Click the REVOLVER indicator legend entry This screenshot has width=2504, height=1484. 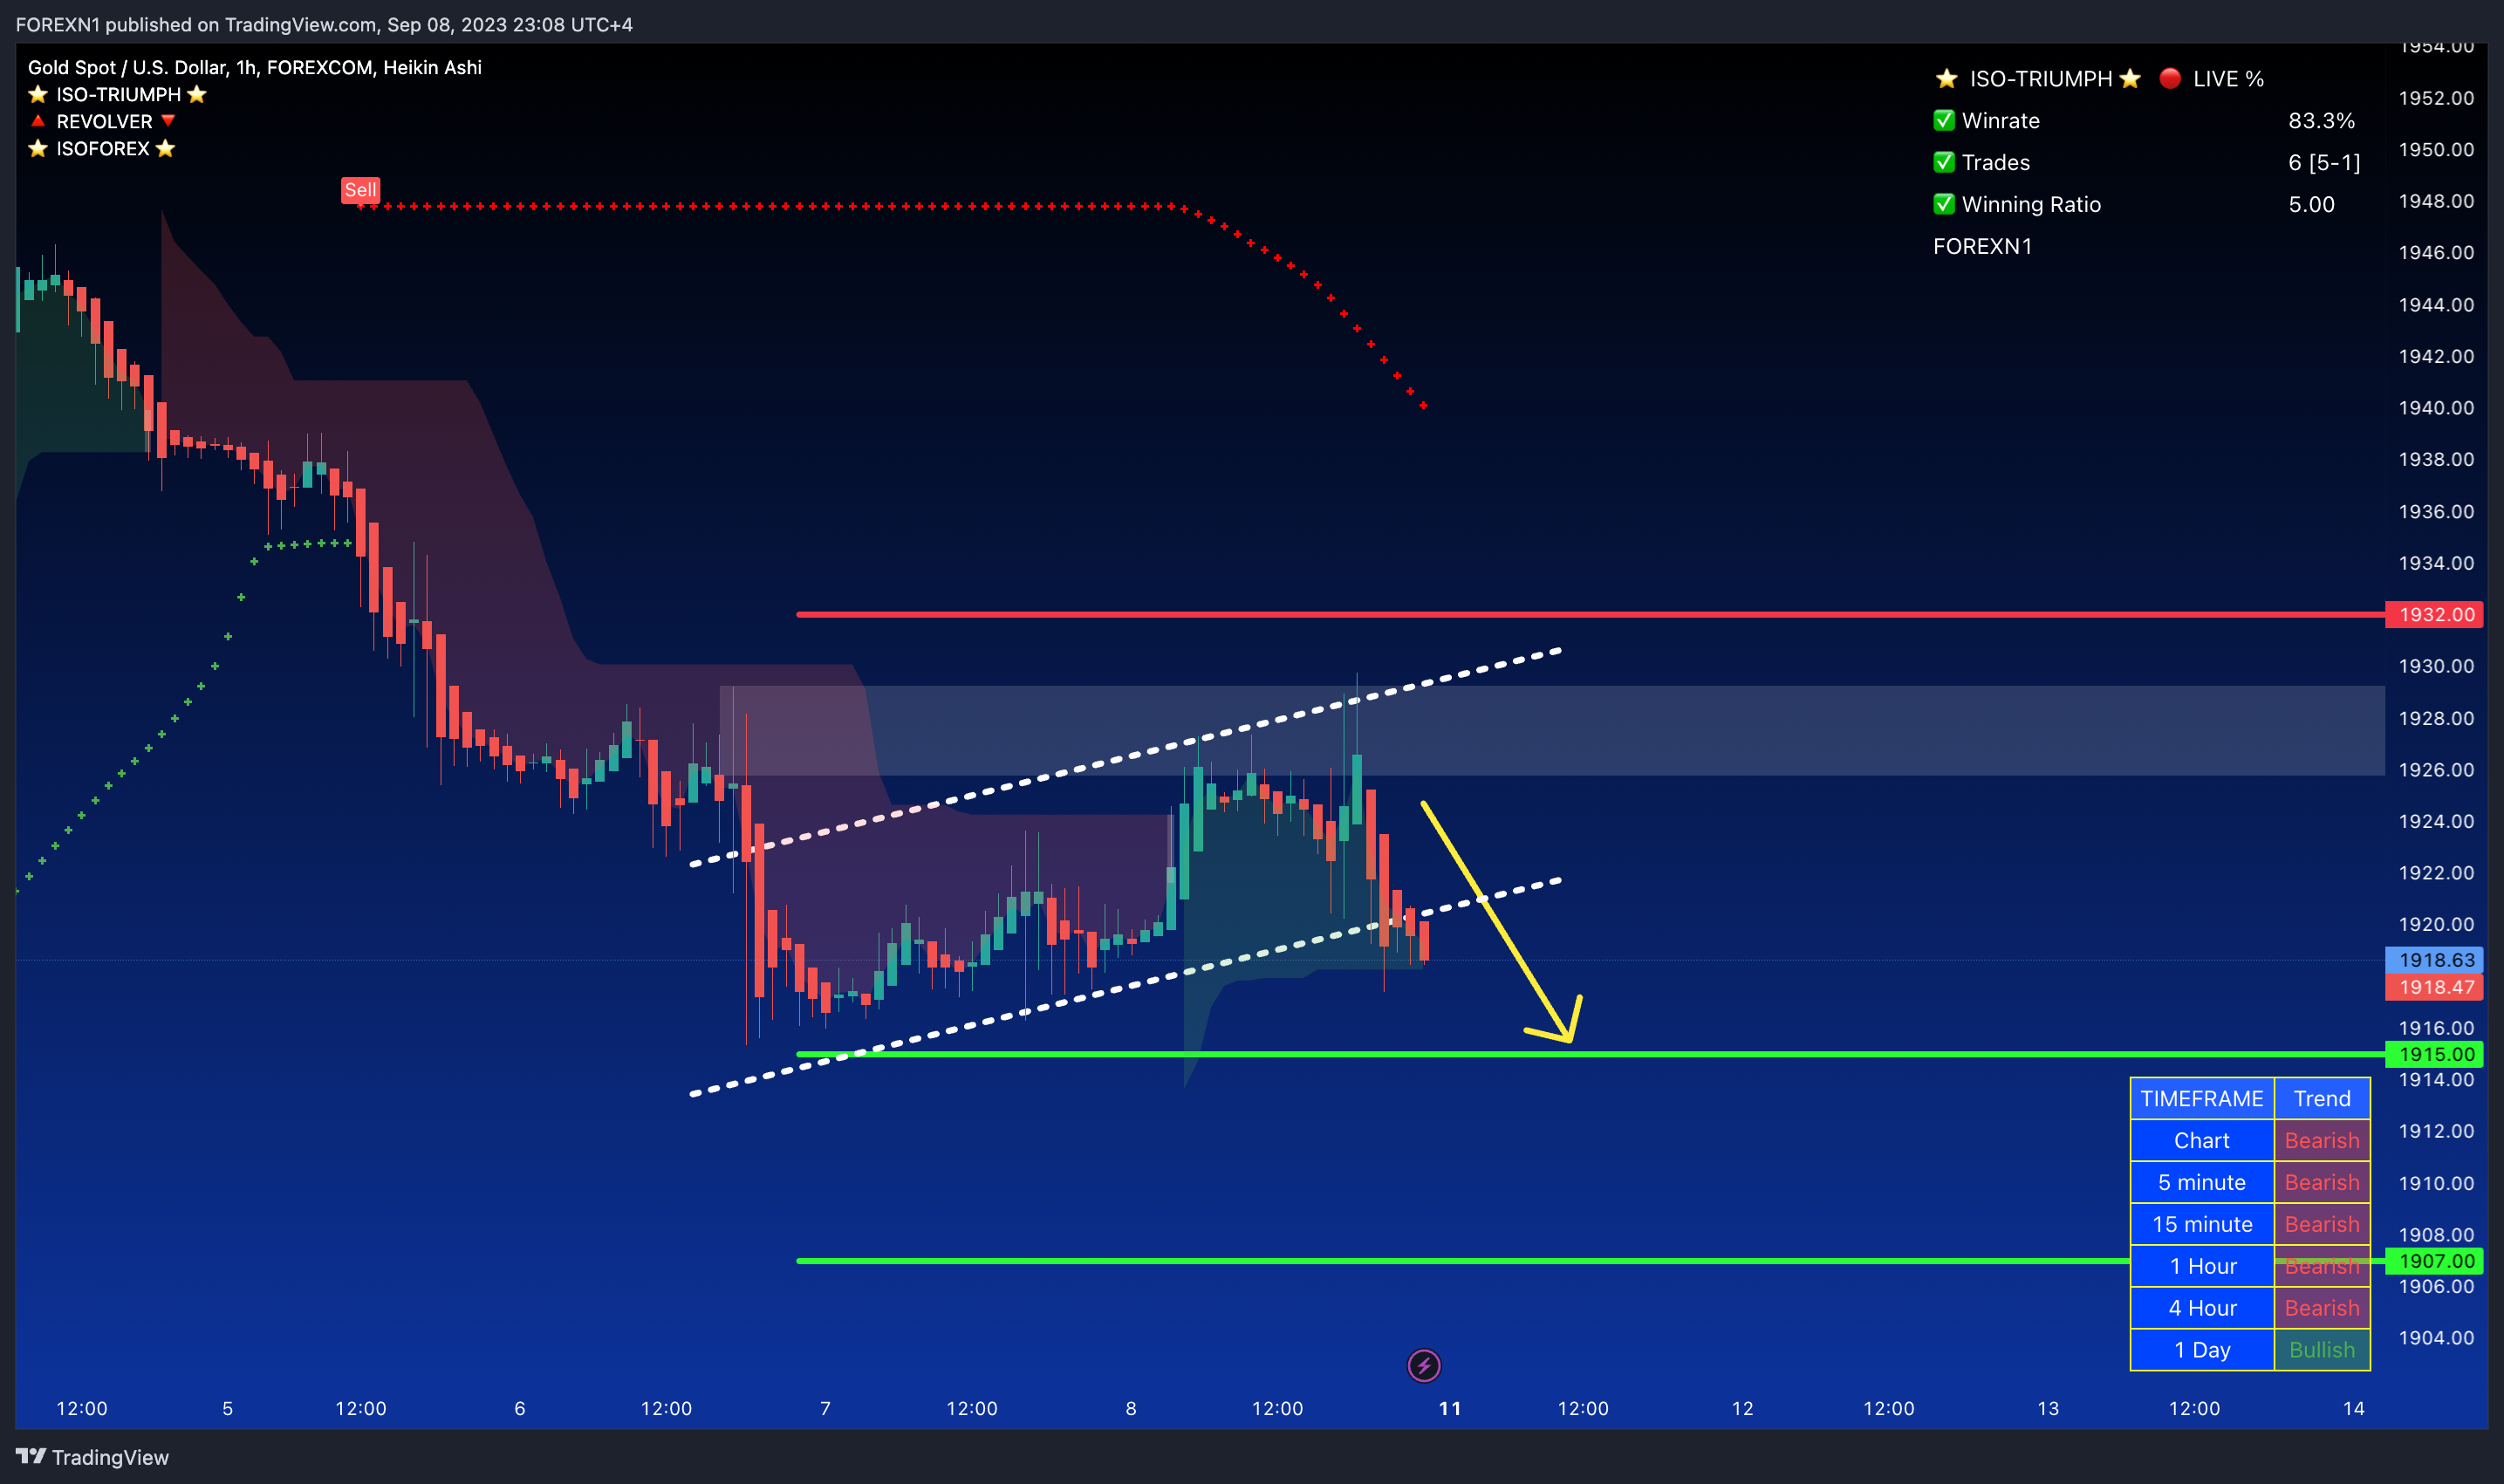click(103, 121)
